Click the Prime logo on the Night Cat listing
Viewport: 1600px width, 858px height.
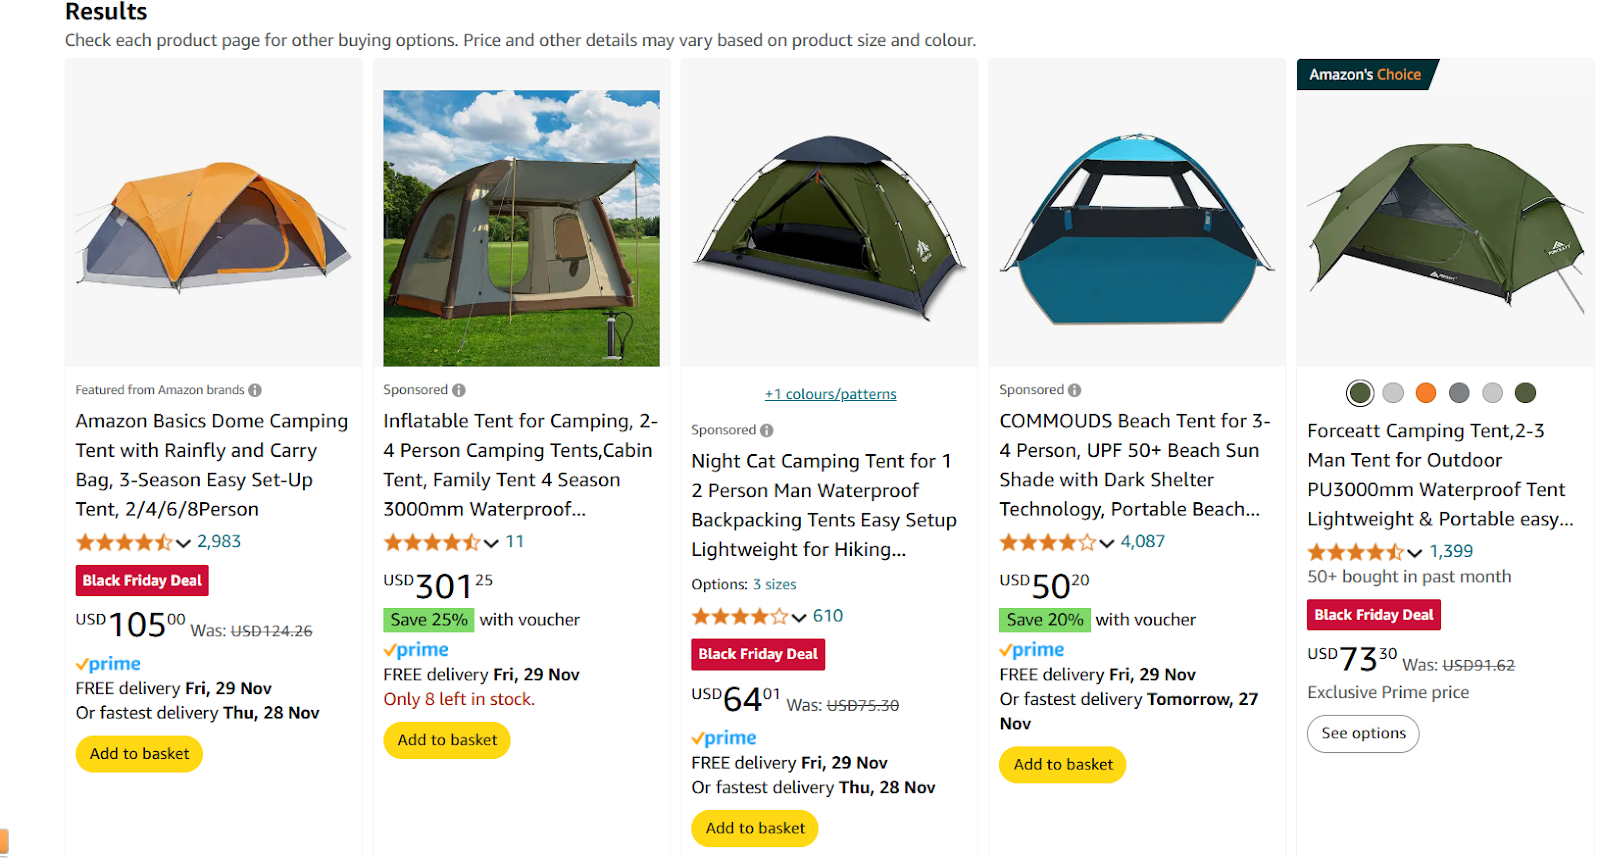click(724, 737)
